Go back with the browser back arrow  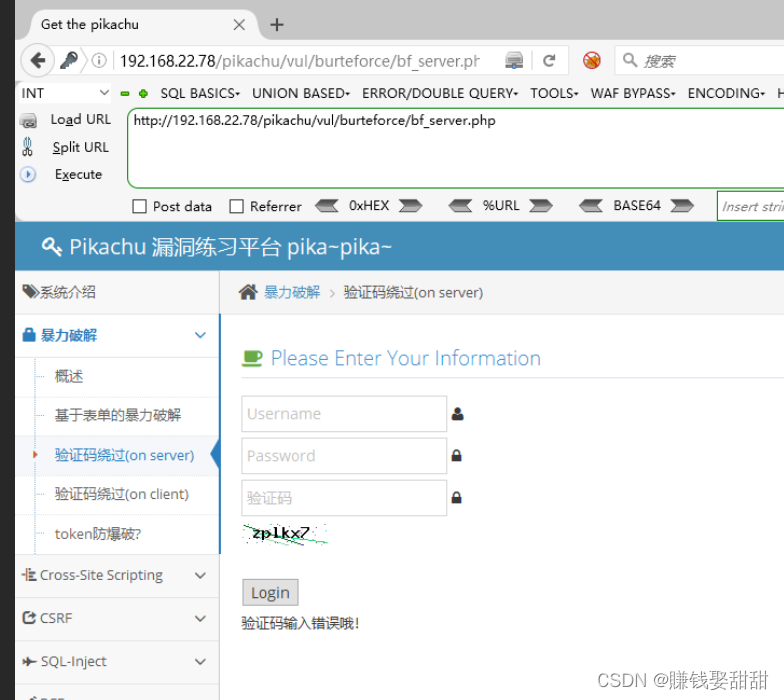[x=38, y=60]
